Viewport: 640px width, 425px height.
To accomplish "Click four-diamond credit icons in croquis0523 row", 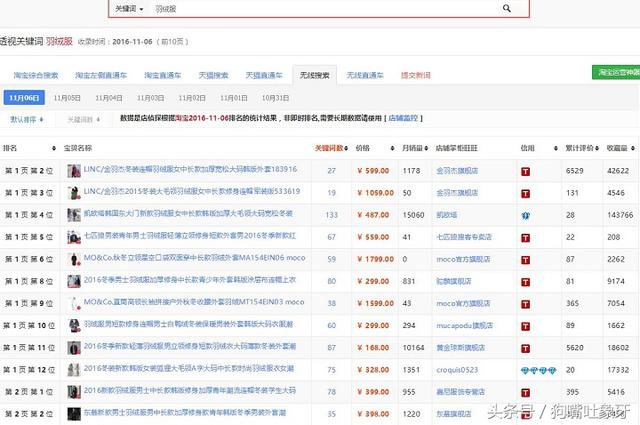I will [538, 370].
